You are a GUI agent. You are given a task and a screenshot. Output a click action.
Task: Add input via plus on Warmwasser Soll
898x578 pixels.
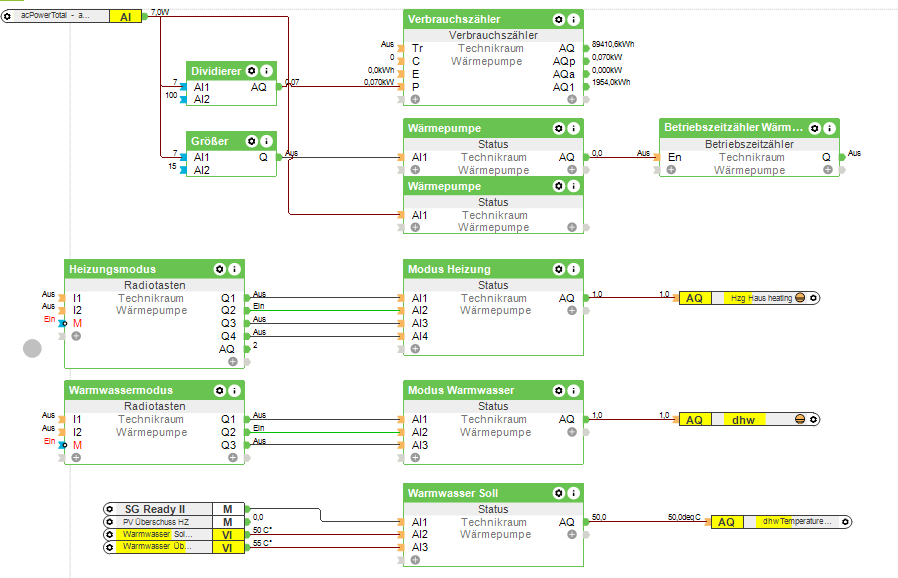pyautogui.click(x=415, y=560)
